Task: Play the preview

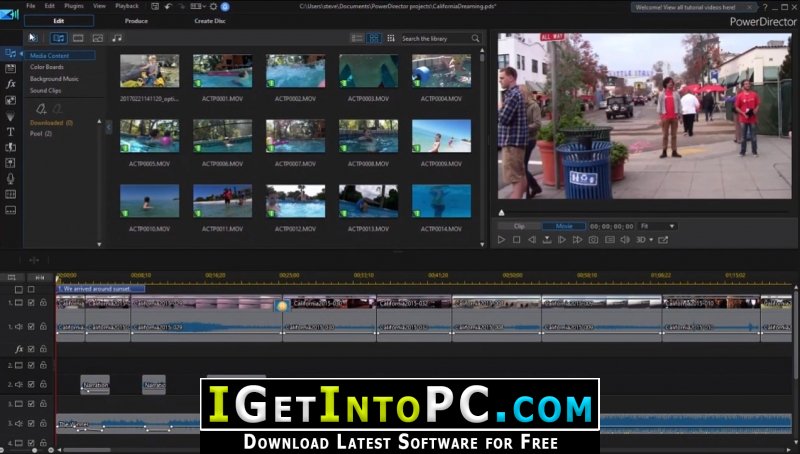Action: (501, 240)
